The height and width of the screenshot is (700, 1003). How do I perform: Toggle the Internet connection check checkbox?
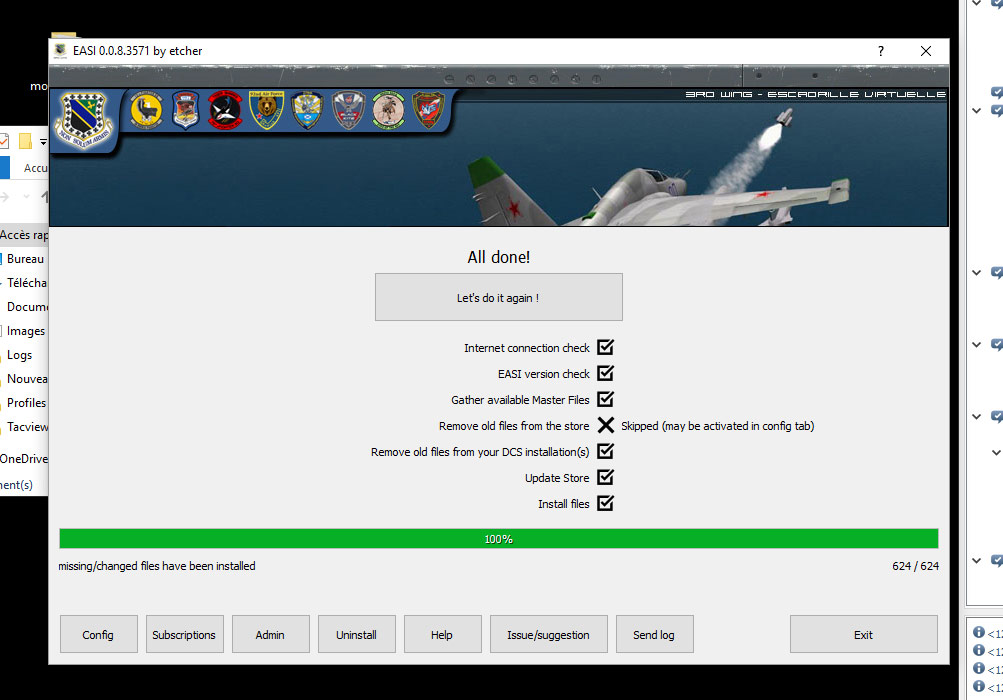tap(605, 348)
